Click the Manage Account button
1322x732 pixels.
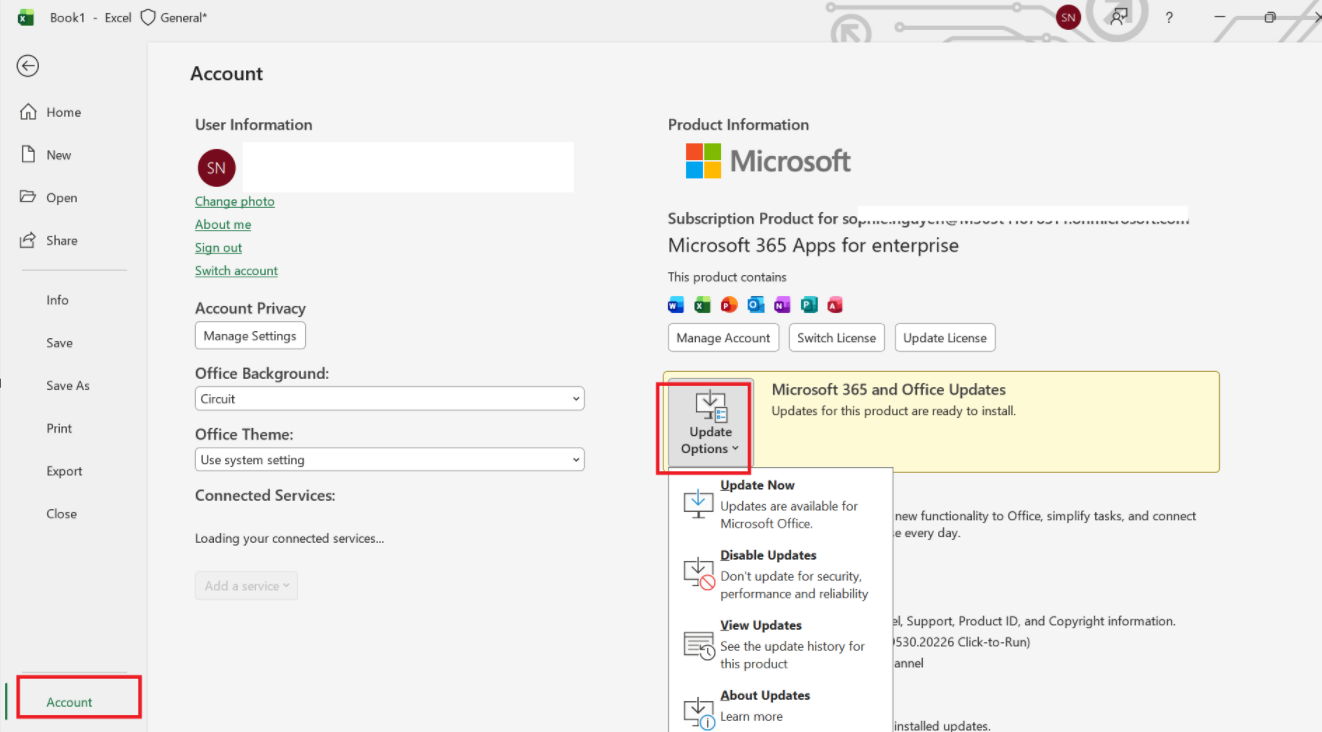(724, 338)
